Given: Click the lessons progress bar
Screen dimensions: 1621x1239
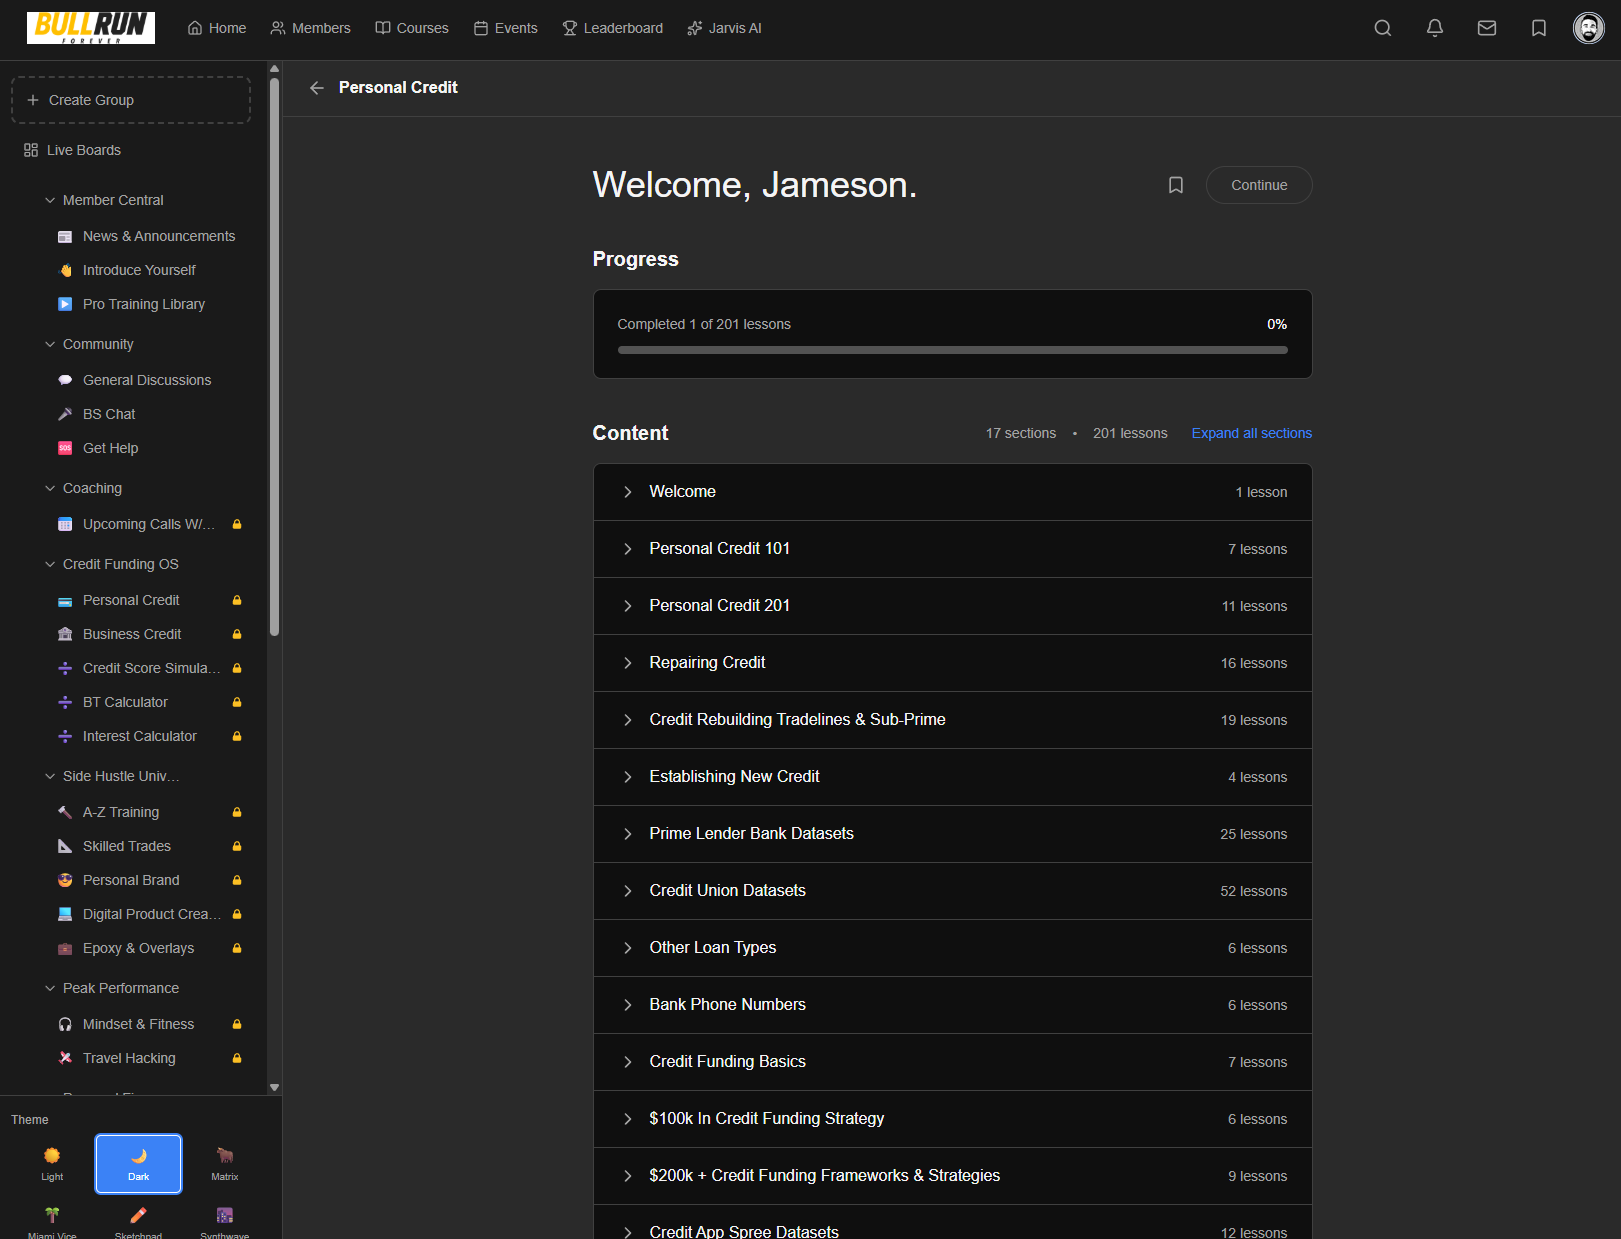Looking at the screenshot, I should 952,350.
